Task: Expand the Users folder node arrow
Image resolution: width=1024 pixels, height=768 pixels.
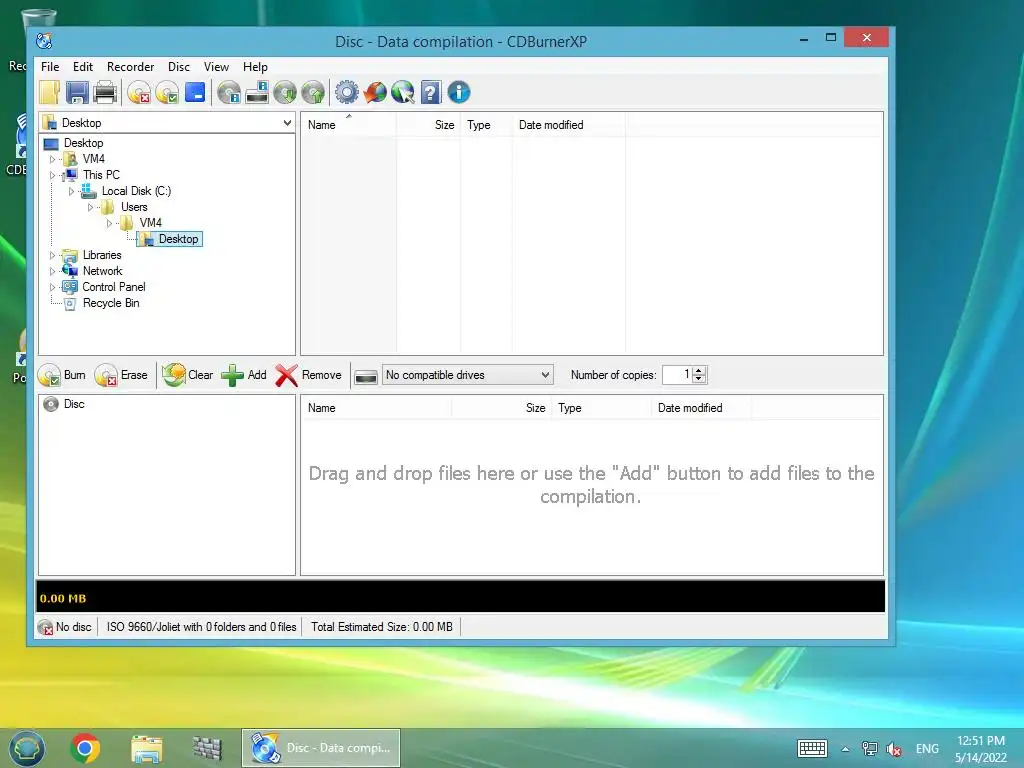Action: point(91,207)
